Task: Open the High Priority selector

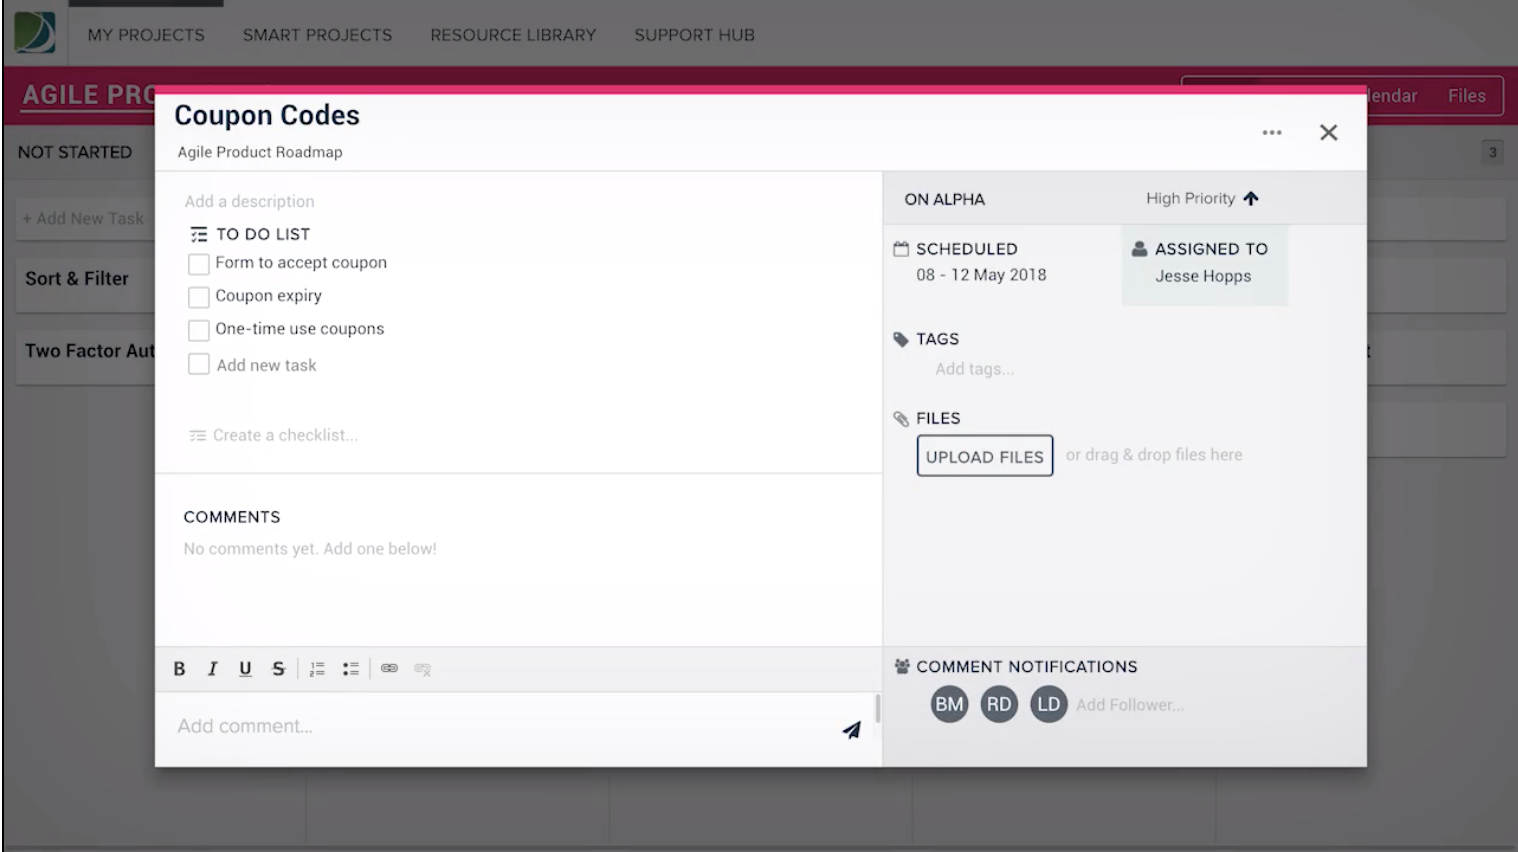Action: coord(1202,198)
